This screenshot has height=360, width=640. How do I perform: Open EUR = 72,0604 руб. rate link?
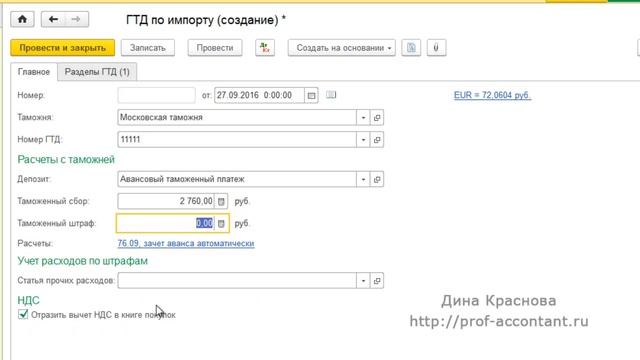(492, 95)
